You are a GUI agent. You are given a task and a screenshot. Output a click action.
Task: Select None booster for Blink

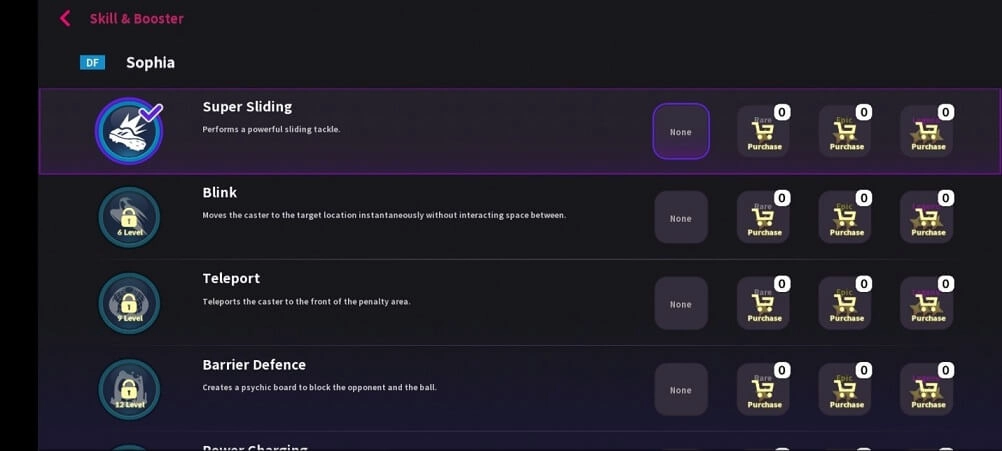click(681, 218)
